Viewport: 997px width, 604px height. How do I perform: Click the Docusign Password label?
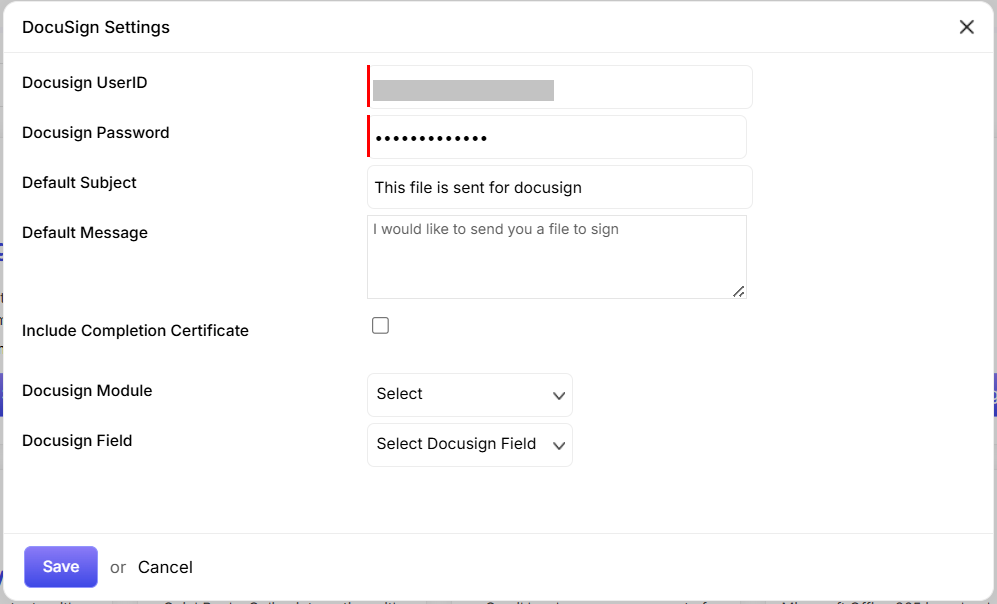[x=96, y=133]
